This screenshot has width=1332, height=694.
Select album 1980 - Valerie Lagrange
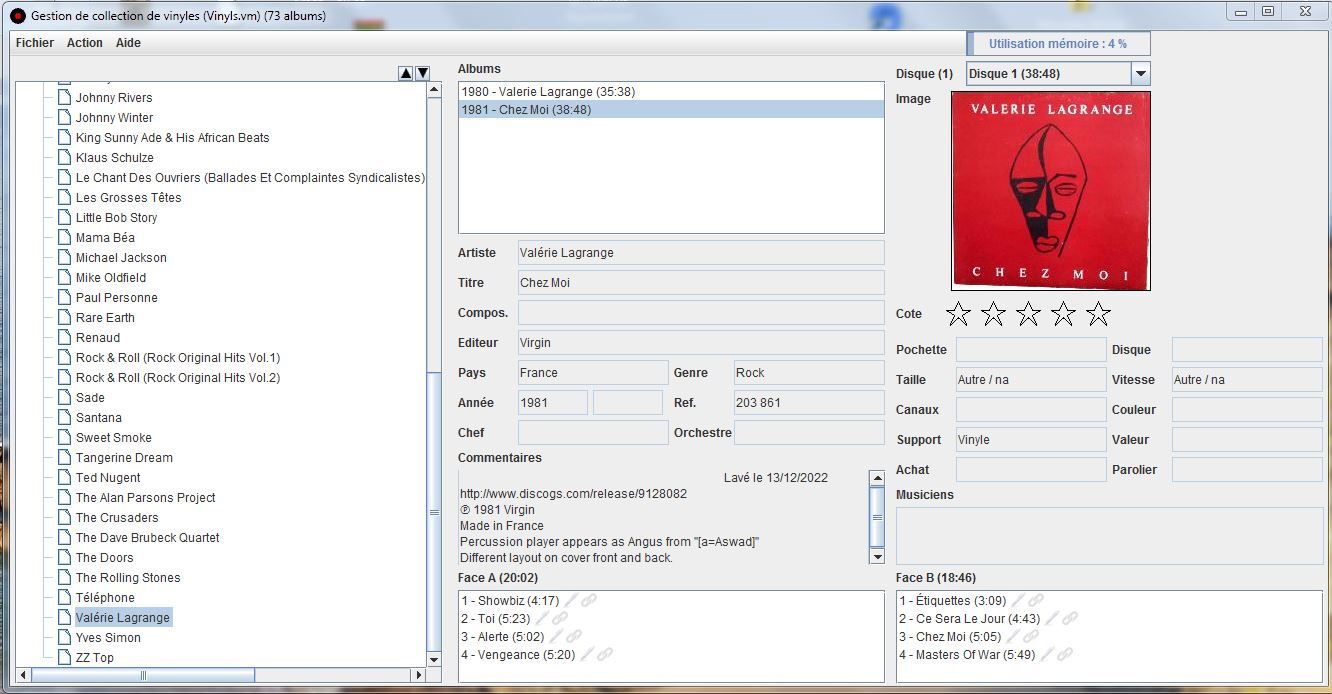[x=671, y=92]
